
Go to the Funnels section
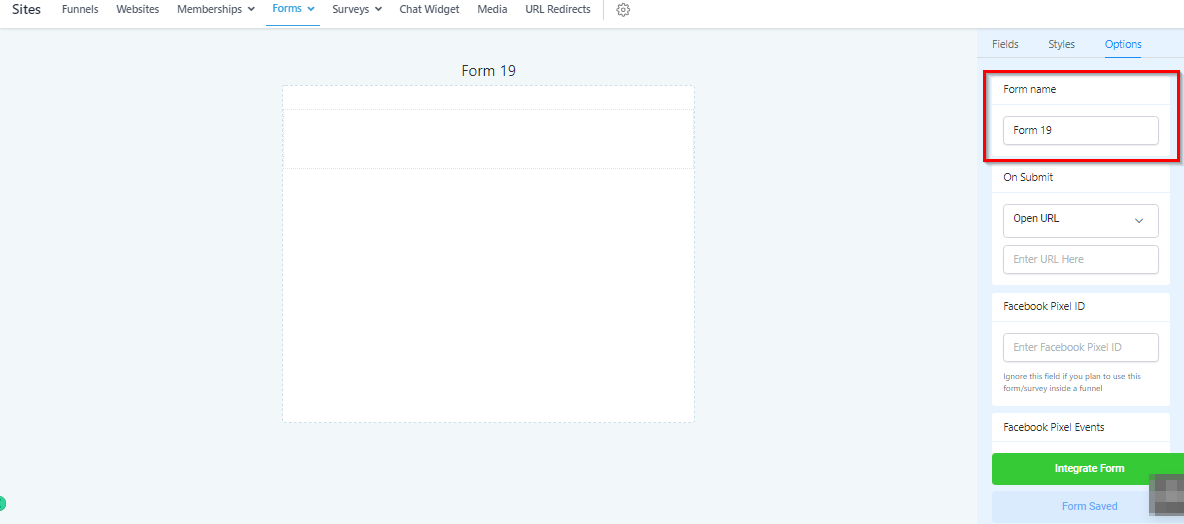[x=80, y=10]
